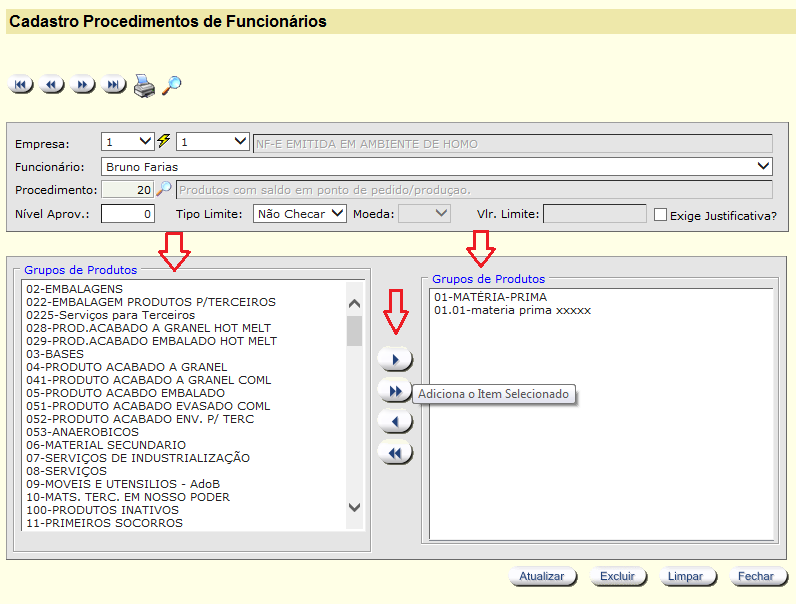Click the printer icon
796x604 pixels.
click(144, 86)
